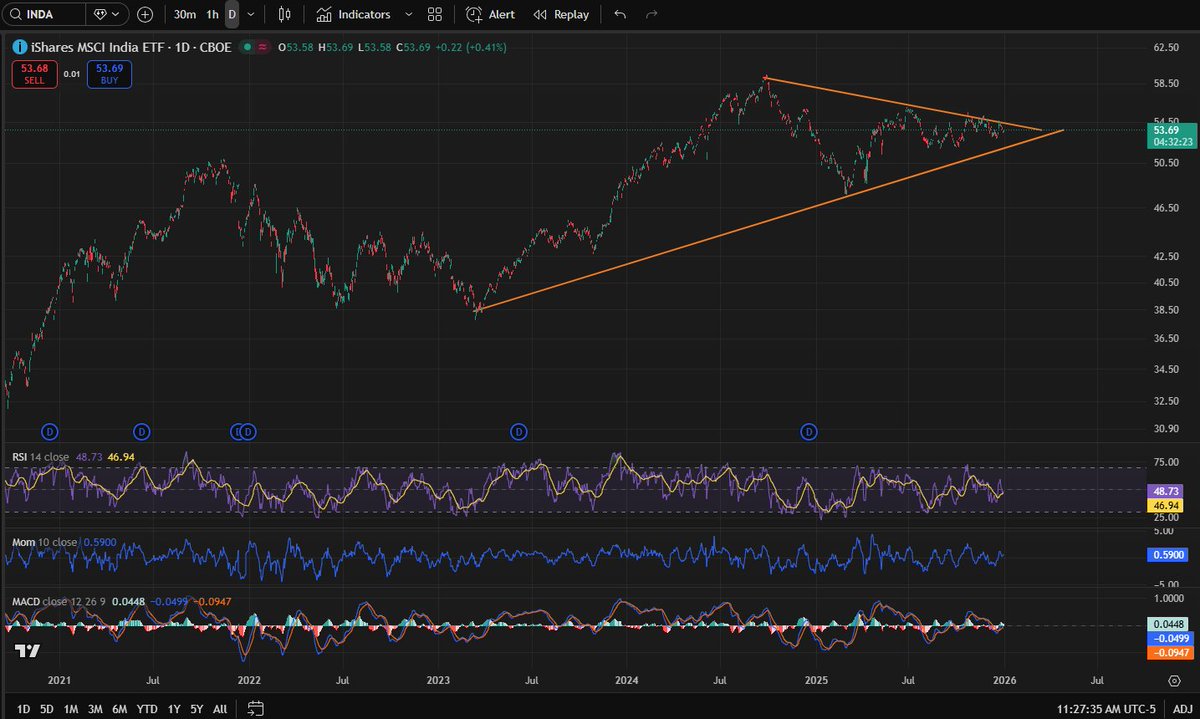The image size is (1200, 719).
Task: Expand the Indicators dropdown chevron
Action: click(x=406, y=14)
